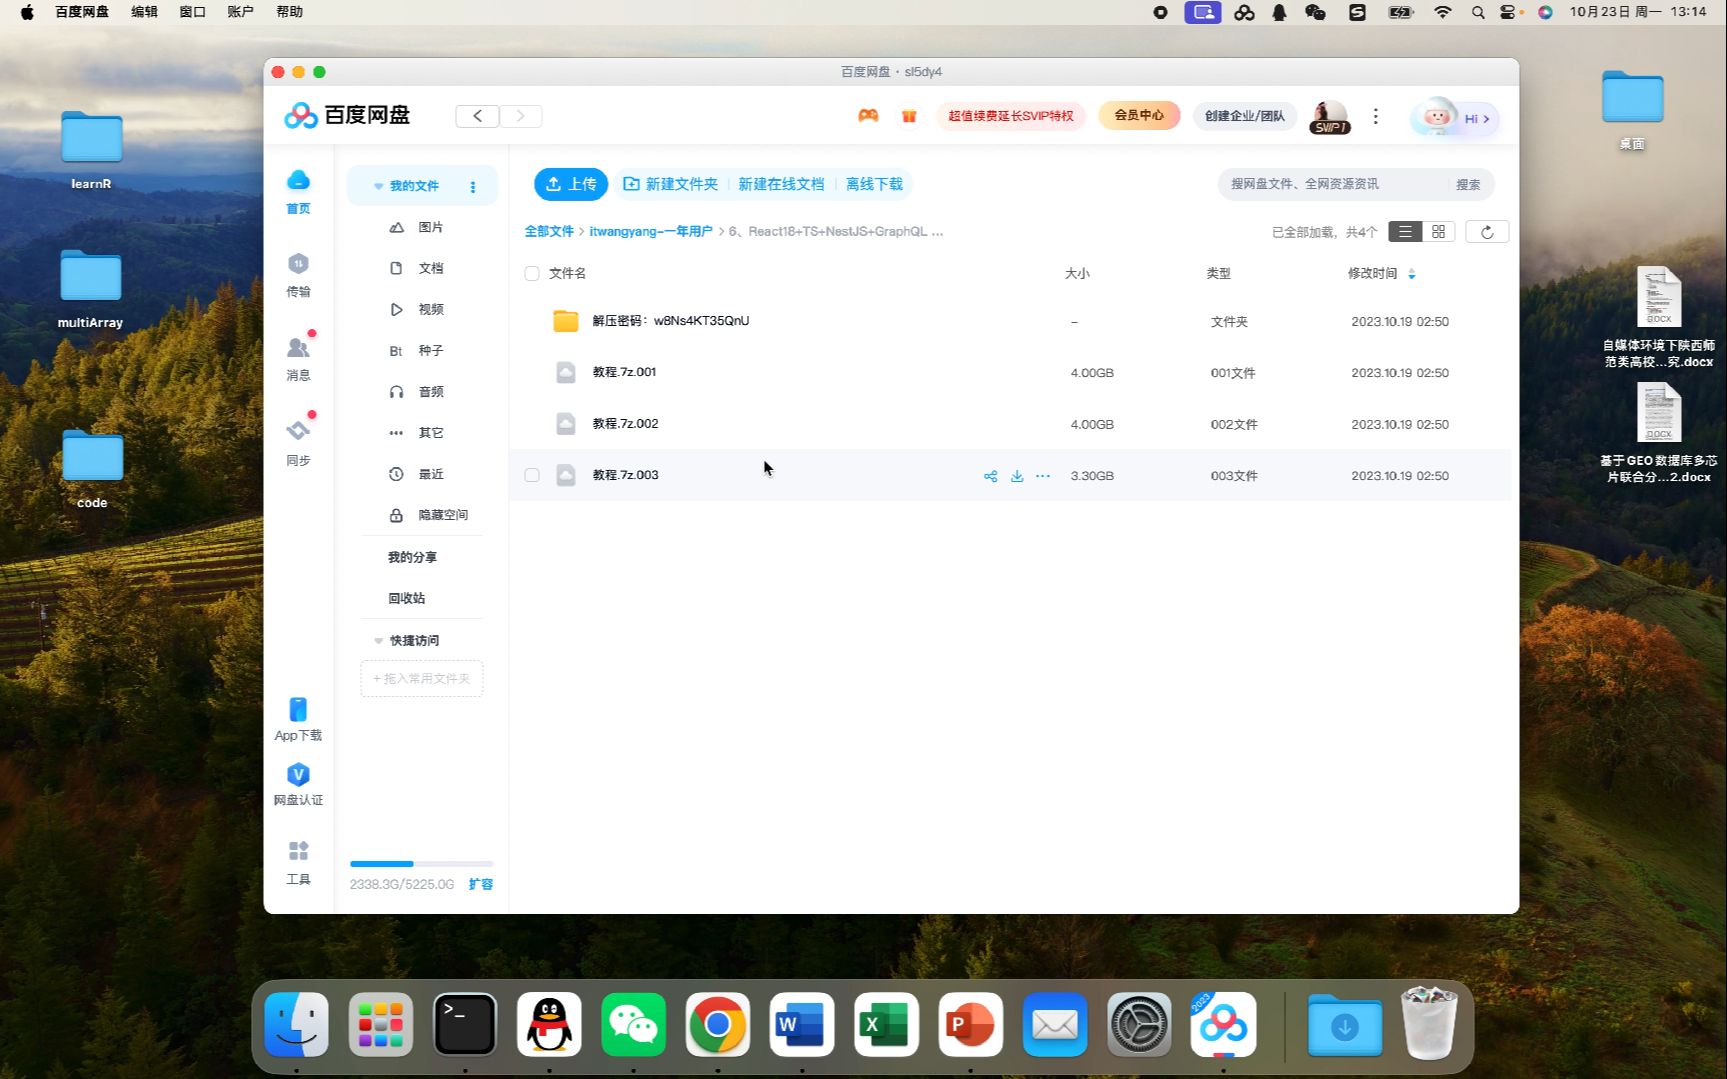Click the SVIP user avatar
This screenshot has width=1727, height=1079.
1330,117
